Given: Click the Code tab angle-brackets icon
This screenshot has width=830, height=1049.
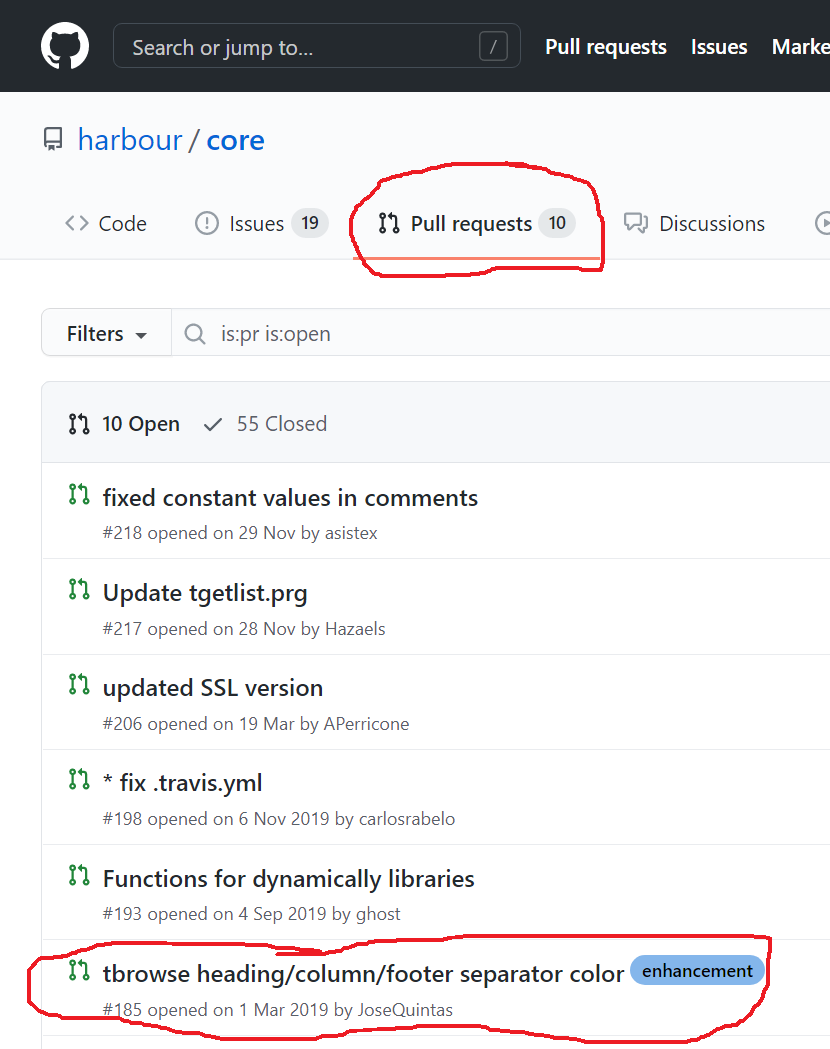Looking at the screenshot, I should pos(77,223).
